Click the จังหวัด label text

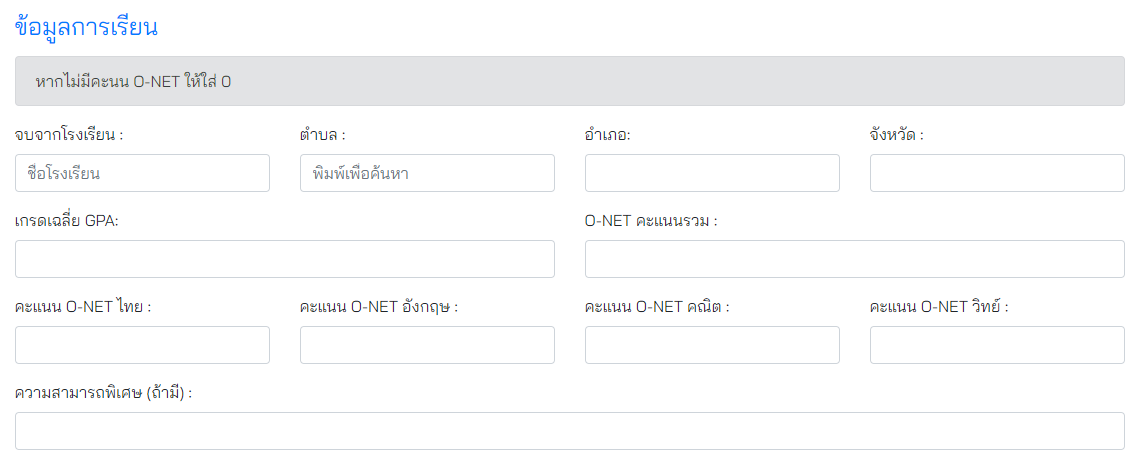(896, 135)
